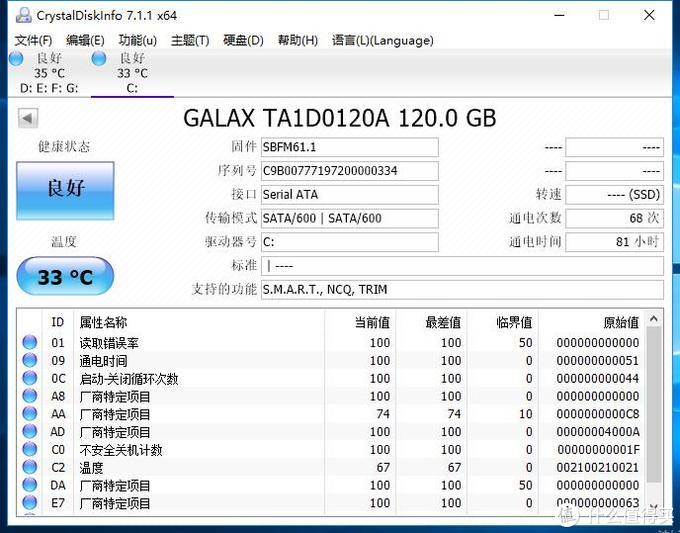Click blue status orb for C: disk
The height and width of the screenshot is (533, 680).
click(x=99, y=58)
